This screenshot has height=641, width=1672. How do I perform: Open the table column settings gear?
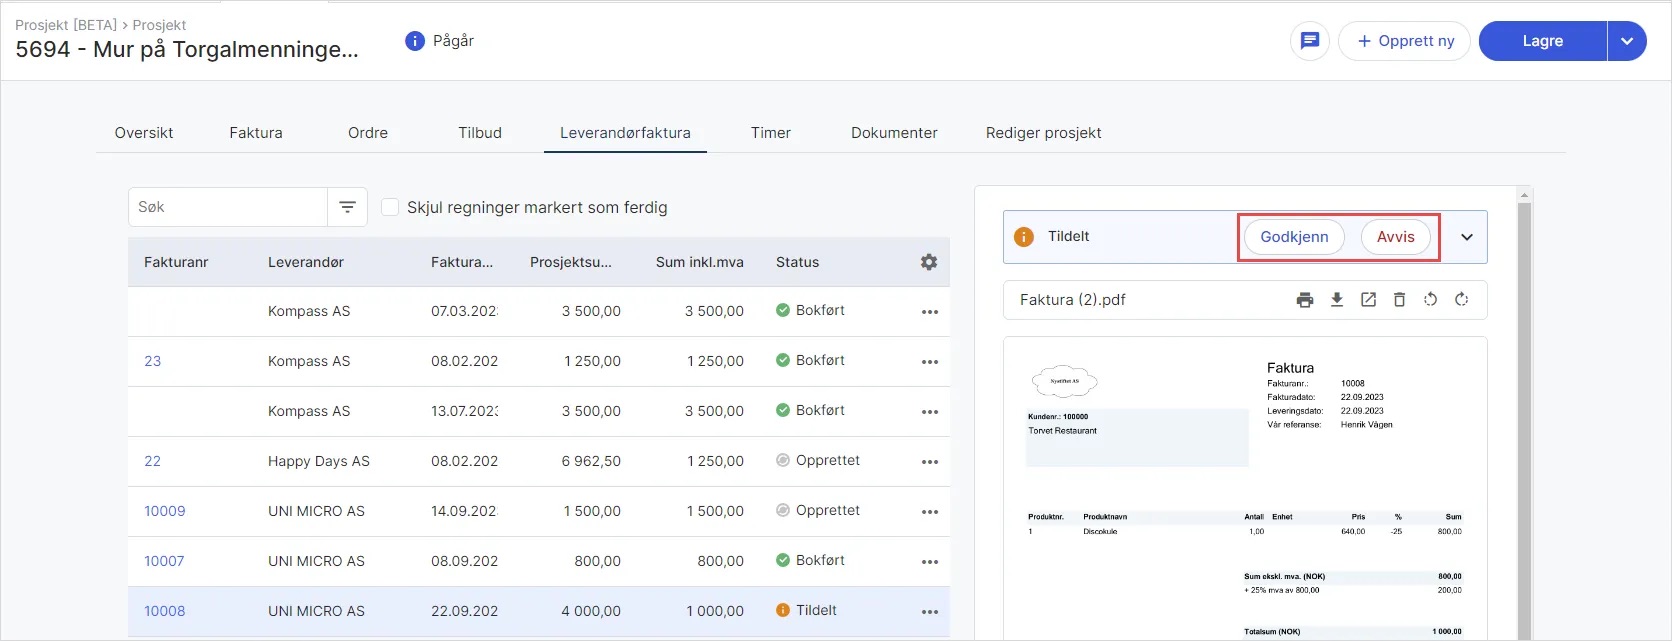(929, 262)
